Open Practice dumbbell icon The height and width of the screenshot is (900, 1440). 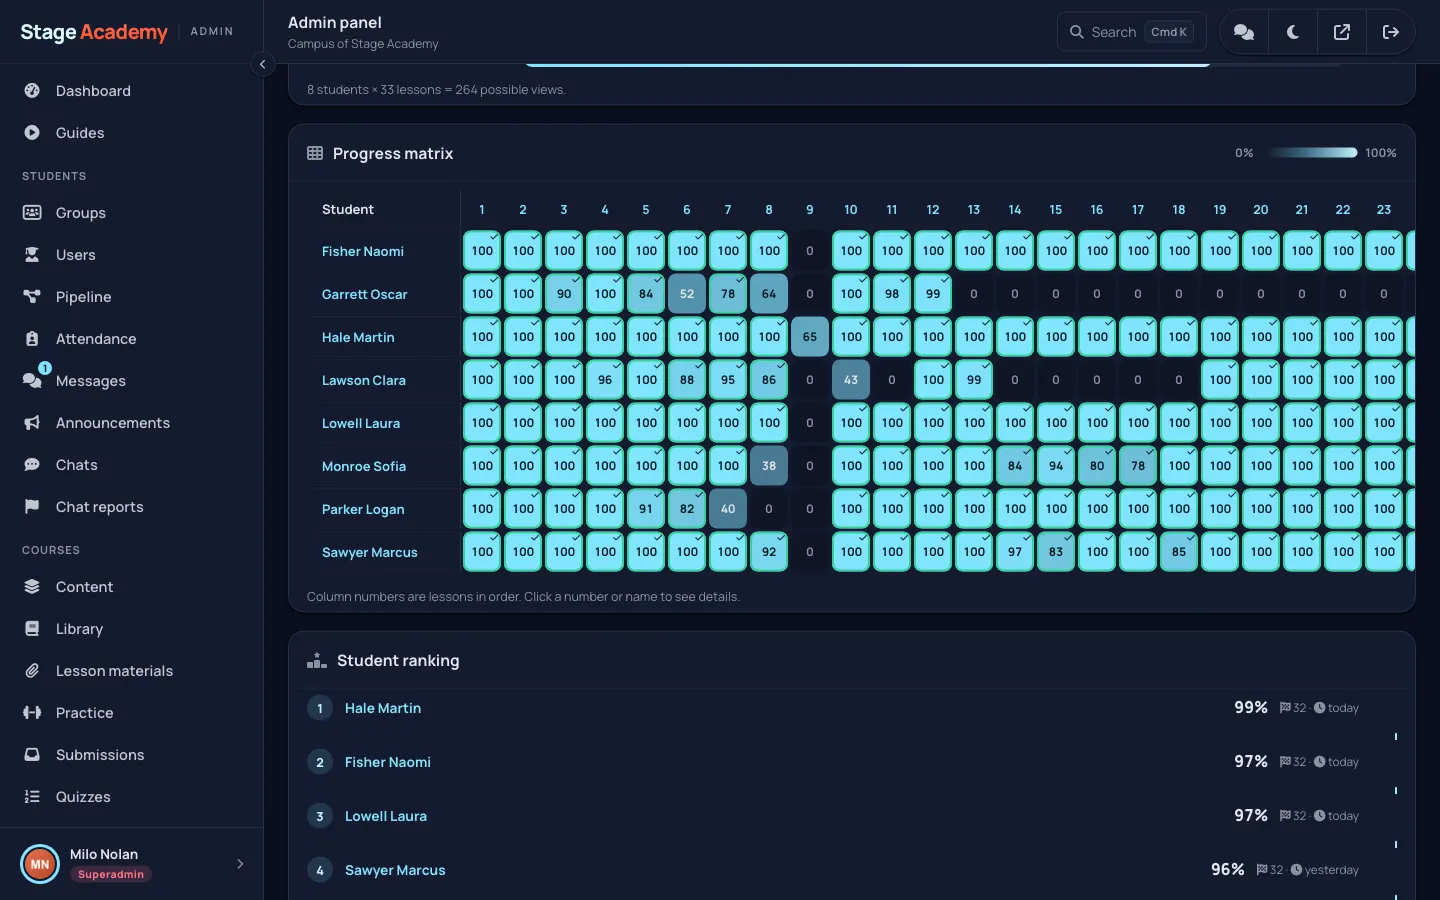click(32, 713)
